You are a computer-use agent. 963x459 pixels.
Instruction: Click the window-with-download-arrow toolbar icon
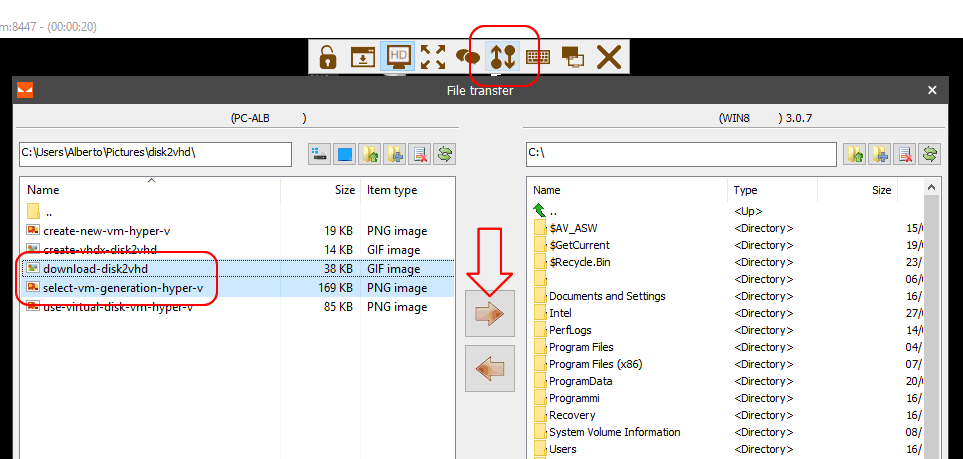[x=363, y=57]
